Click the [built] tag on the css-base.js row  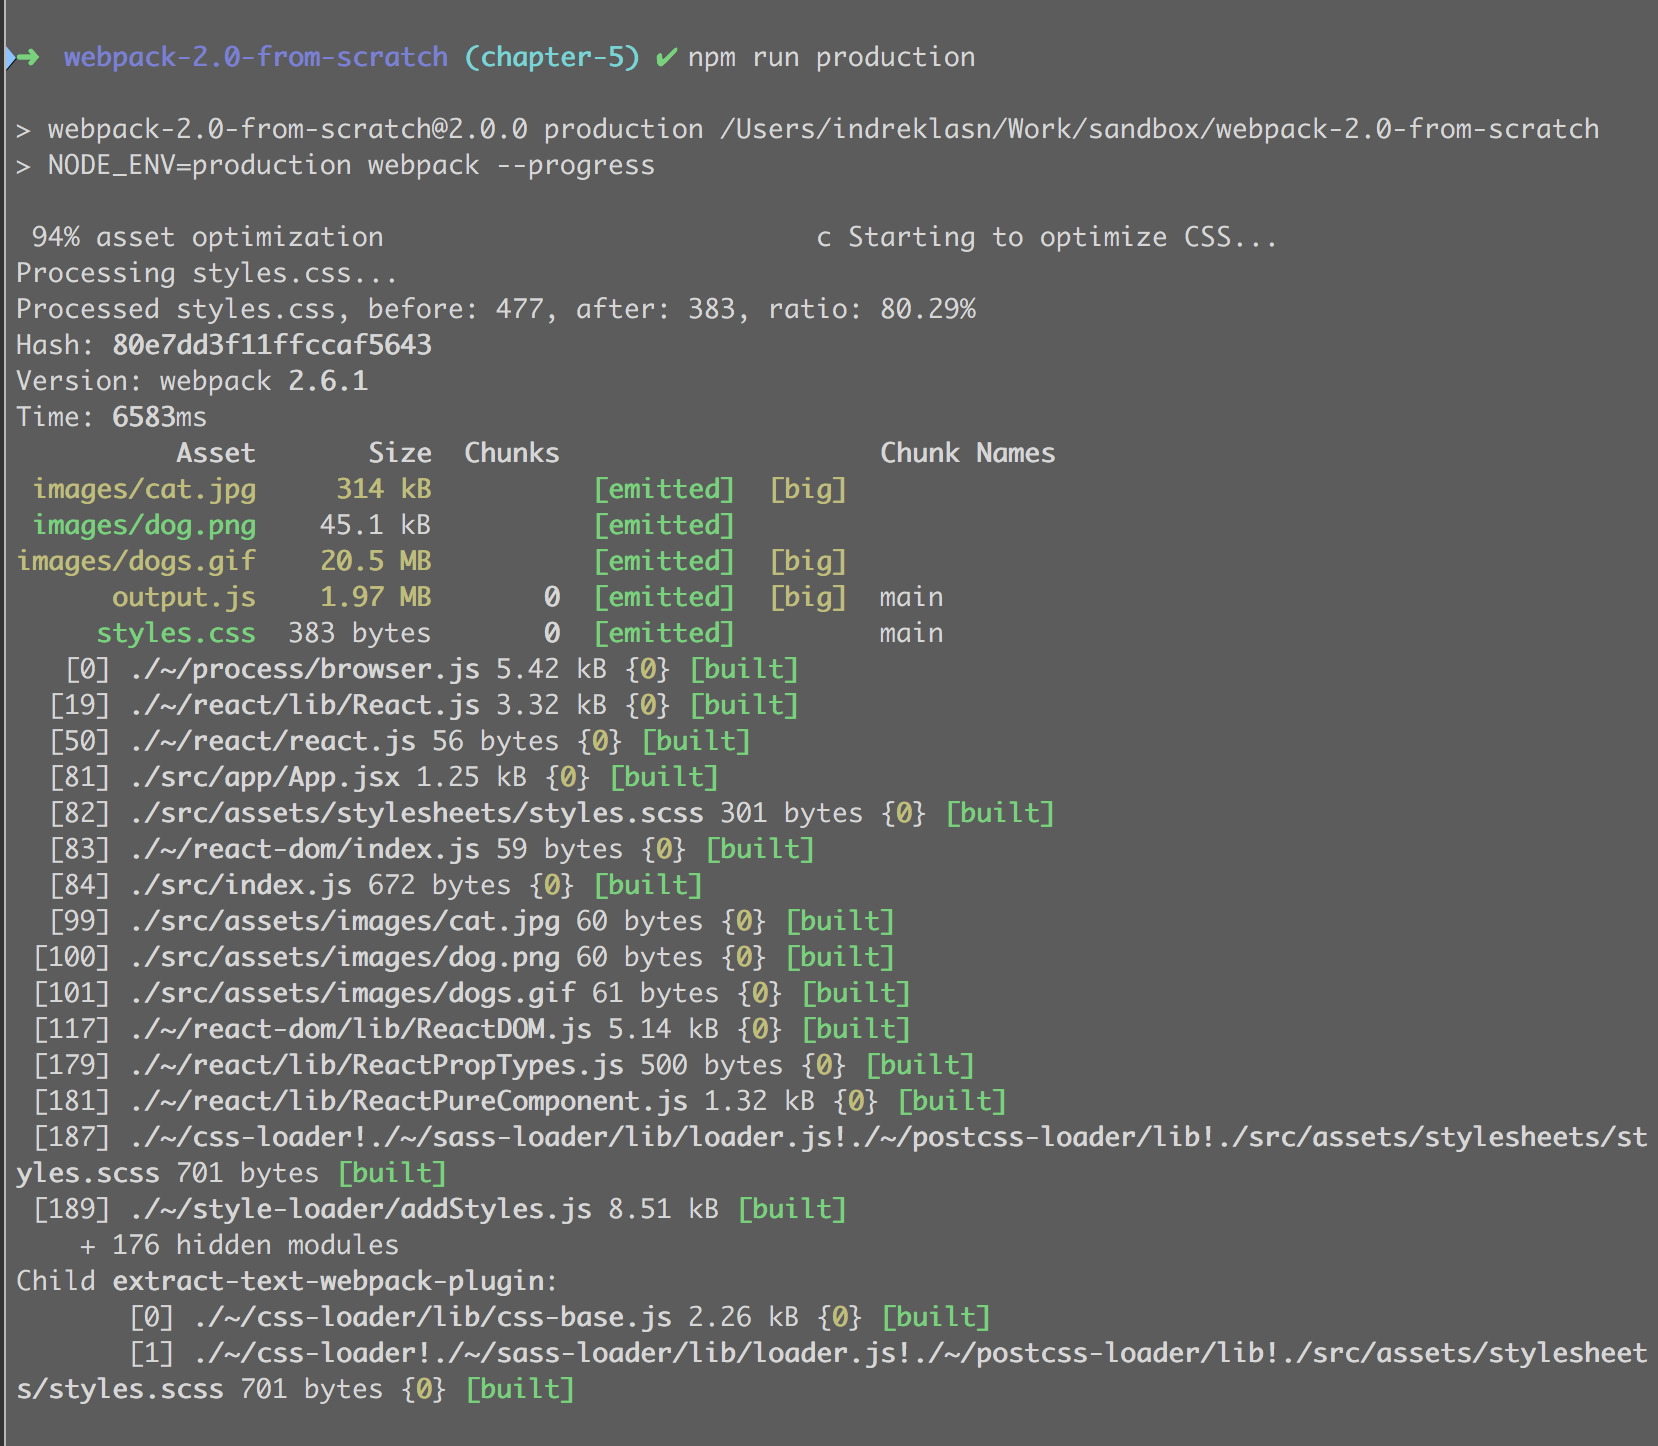pos(936,1317)
